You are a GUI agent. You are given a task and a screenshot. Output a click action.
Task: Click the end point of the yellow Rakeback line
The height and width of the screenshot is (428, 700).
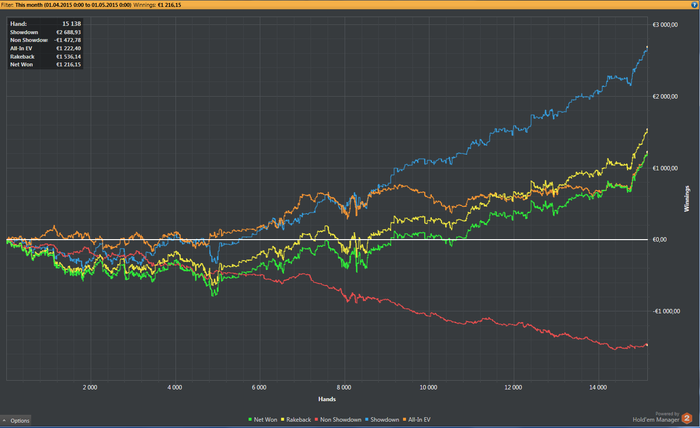pos(647,130)
